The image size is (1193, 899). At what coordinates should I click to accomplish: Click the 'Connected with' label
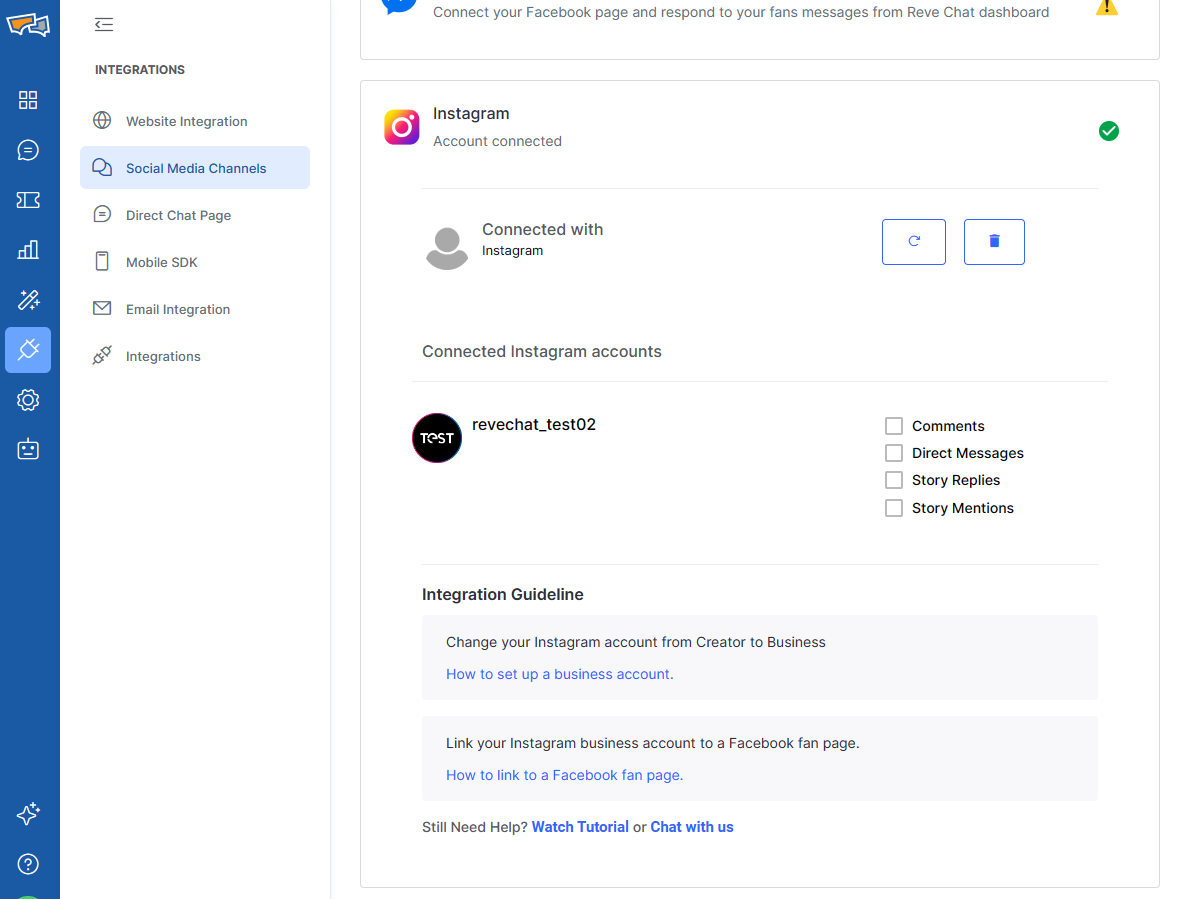pyautogui.click(x=542, y=229)
